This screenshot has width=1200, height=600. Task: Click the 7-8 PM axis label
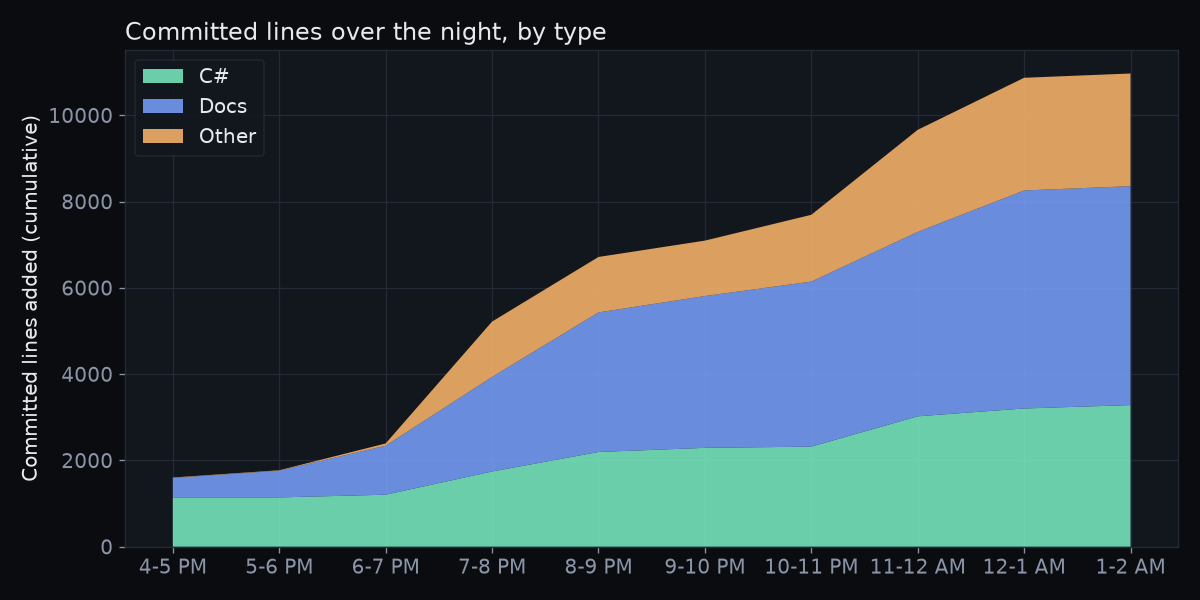coord(492,567)
